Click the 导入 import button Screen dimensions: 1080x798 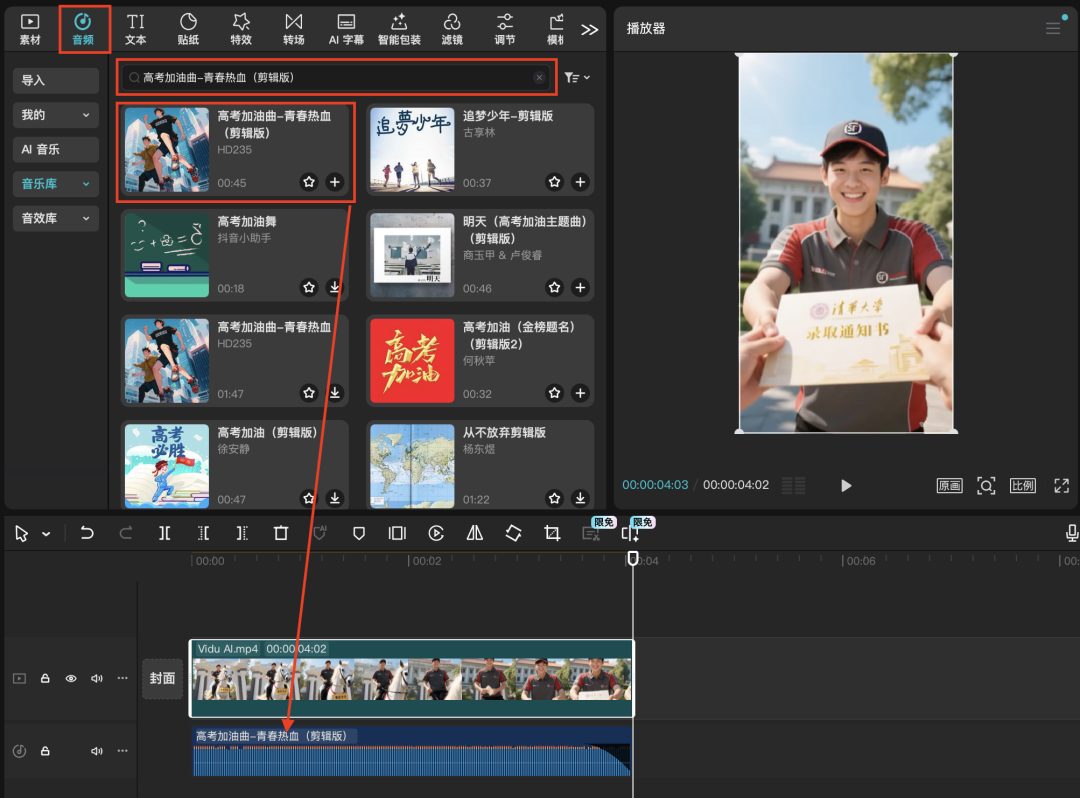click(55, 81)
